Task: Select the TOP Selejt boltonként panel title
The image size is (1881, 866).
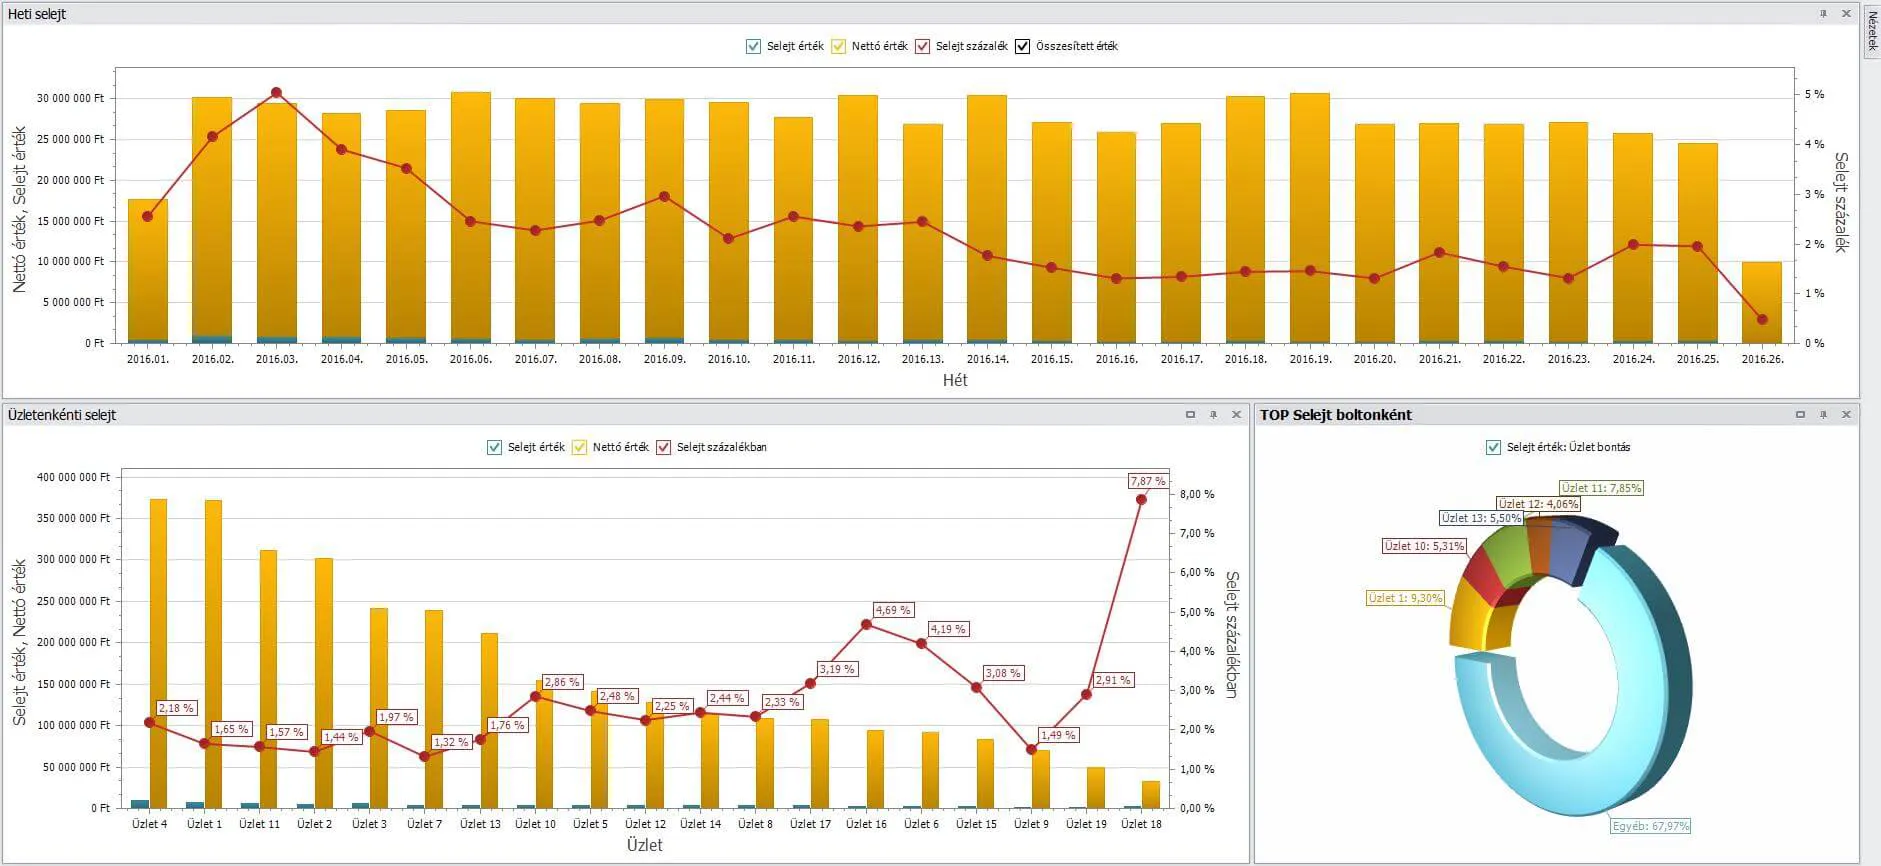Action: [x=1336, y=415]
